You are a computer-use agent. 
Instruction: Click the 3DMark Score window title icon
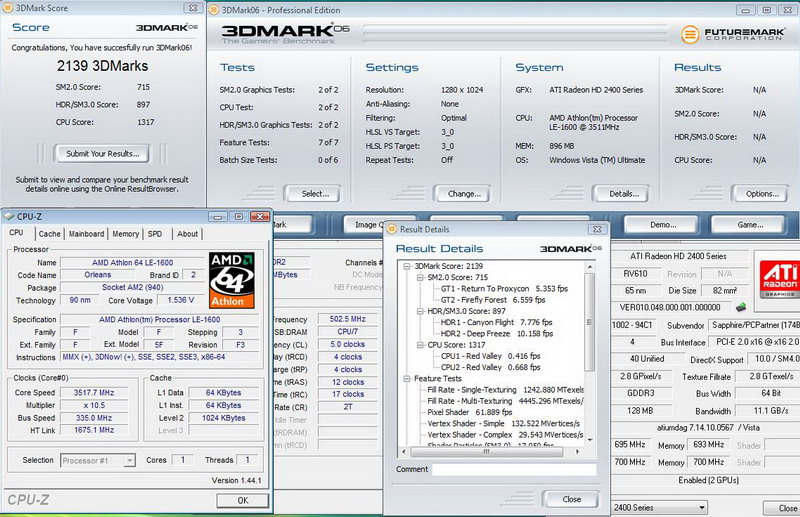[x=8, y=8]
